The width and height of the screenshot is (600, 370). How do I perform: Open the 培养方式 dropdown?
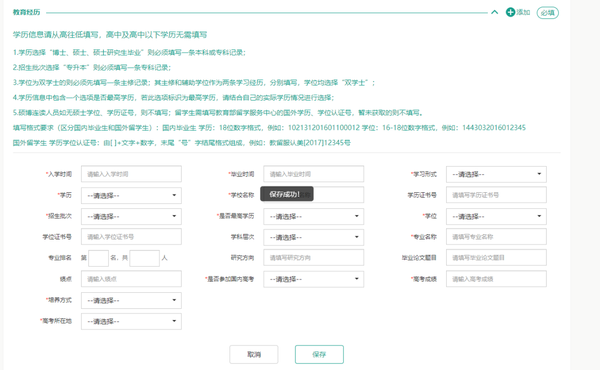131,300
